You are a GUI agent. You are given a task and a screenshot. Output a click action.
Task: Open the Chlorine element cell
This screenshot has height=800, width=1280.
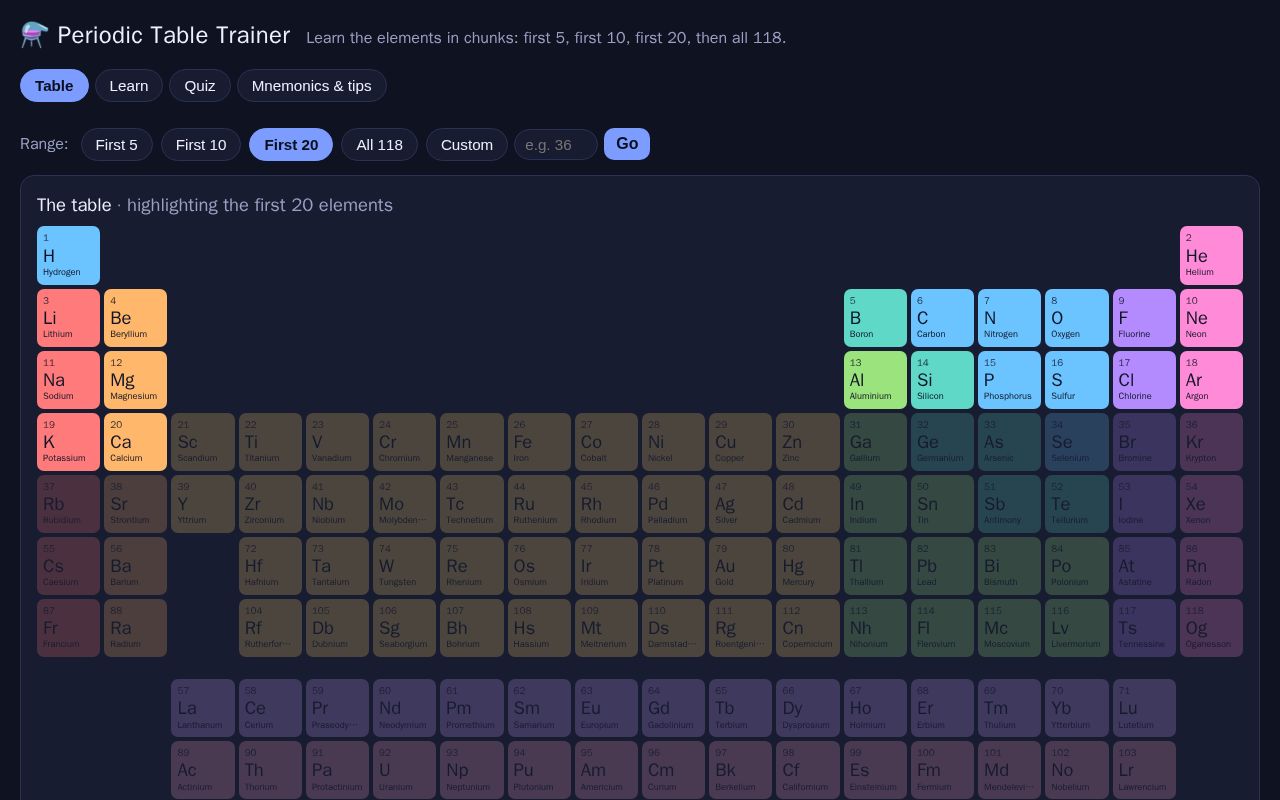pos(1144,380)
